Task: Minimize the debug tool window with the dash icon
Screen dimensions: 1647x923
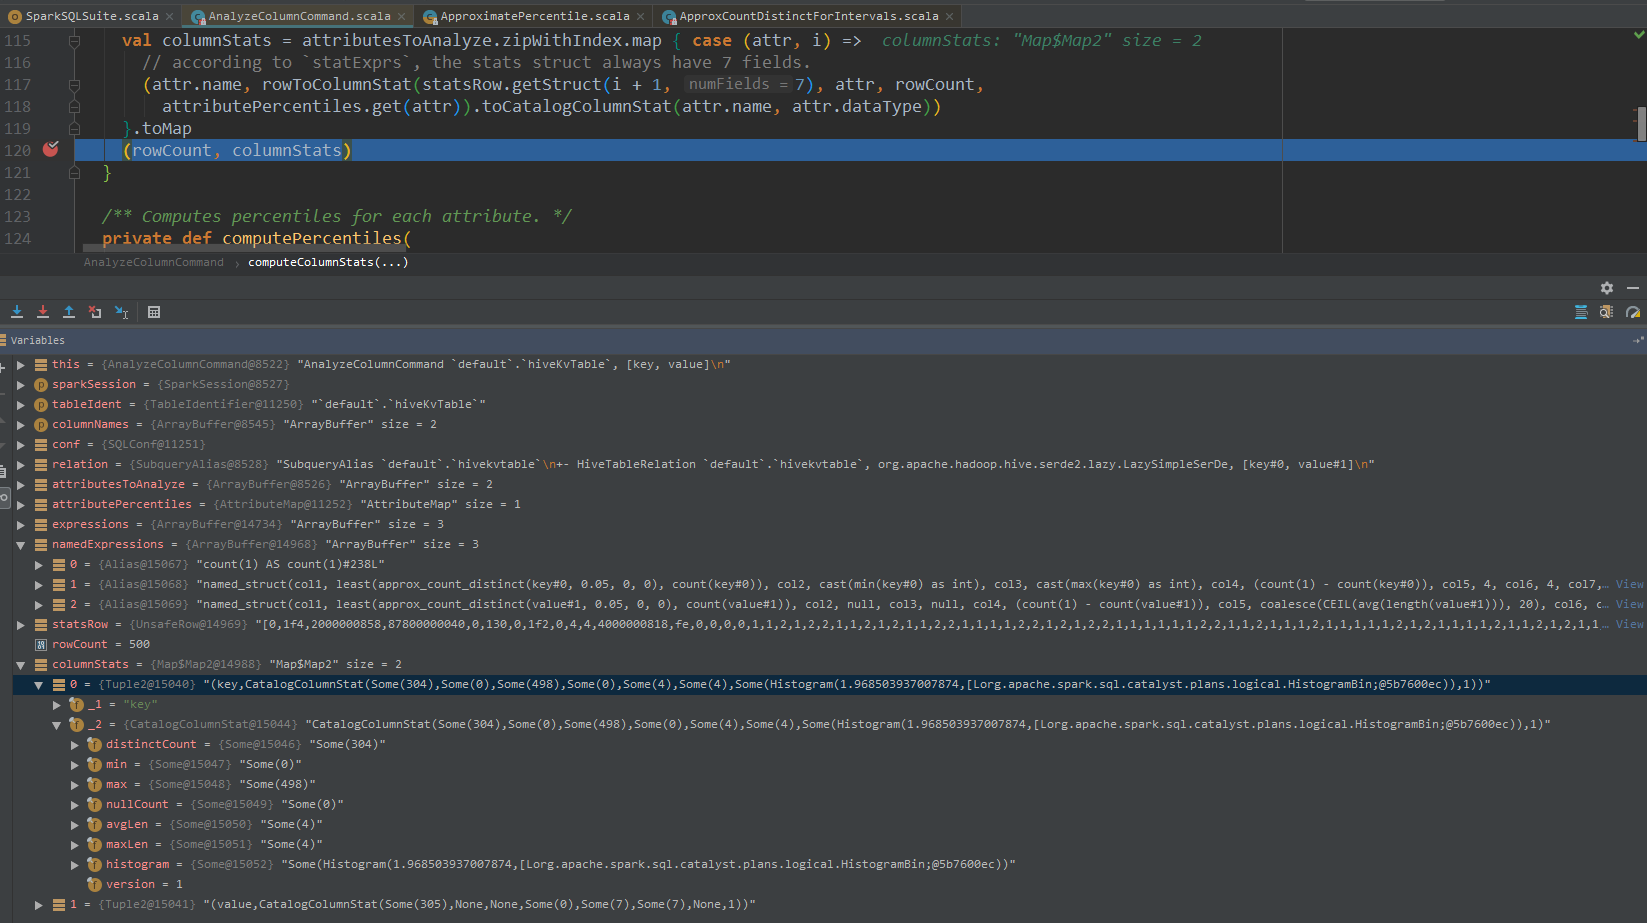Action: pyautogui.click(x=1633, y=288)
